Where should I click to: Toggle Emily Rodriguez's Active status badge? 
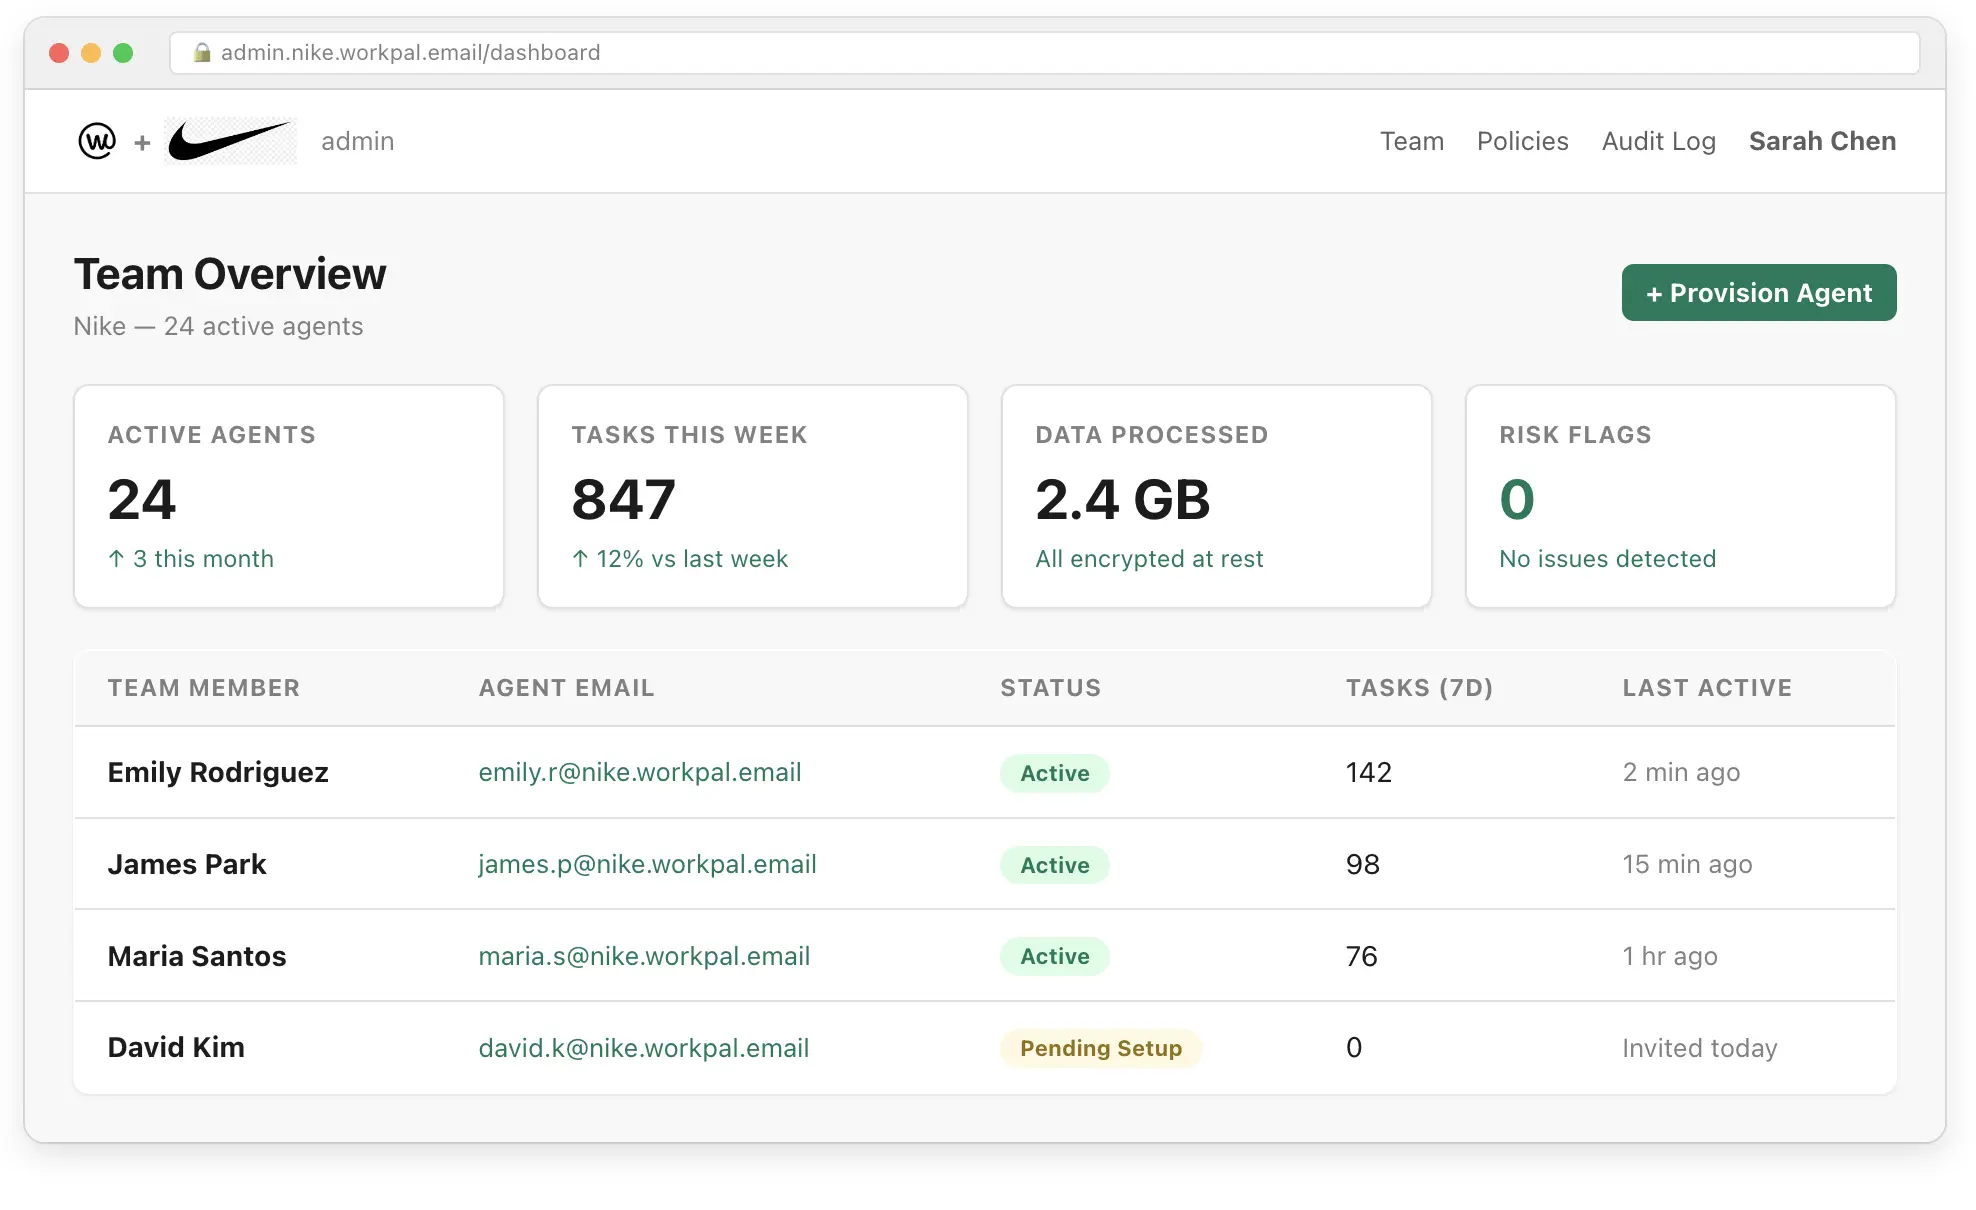pyautogui.click(x=1054, y=773)
